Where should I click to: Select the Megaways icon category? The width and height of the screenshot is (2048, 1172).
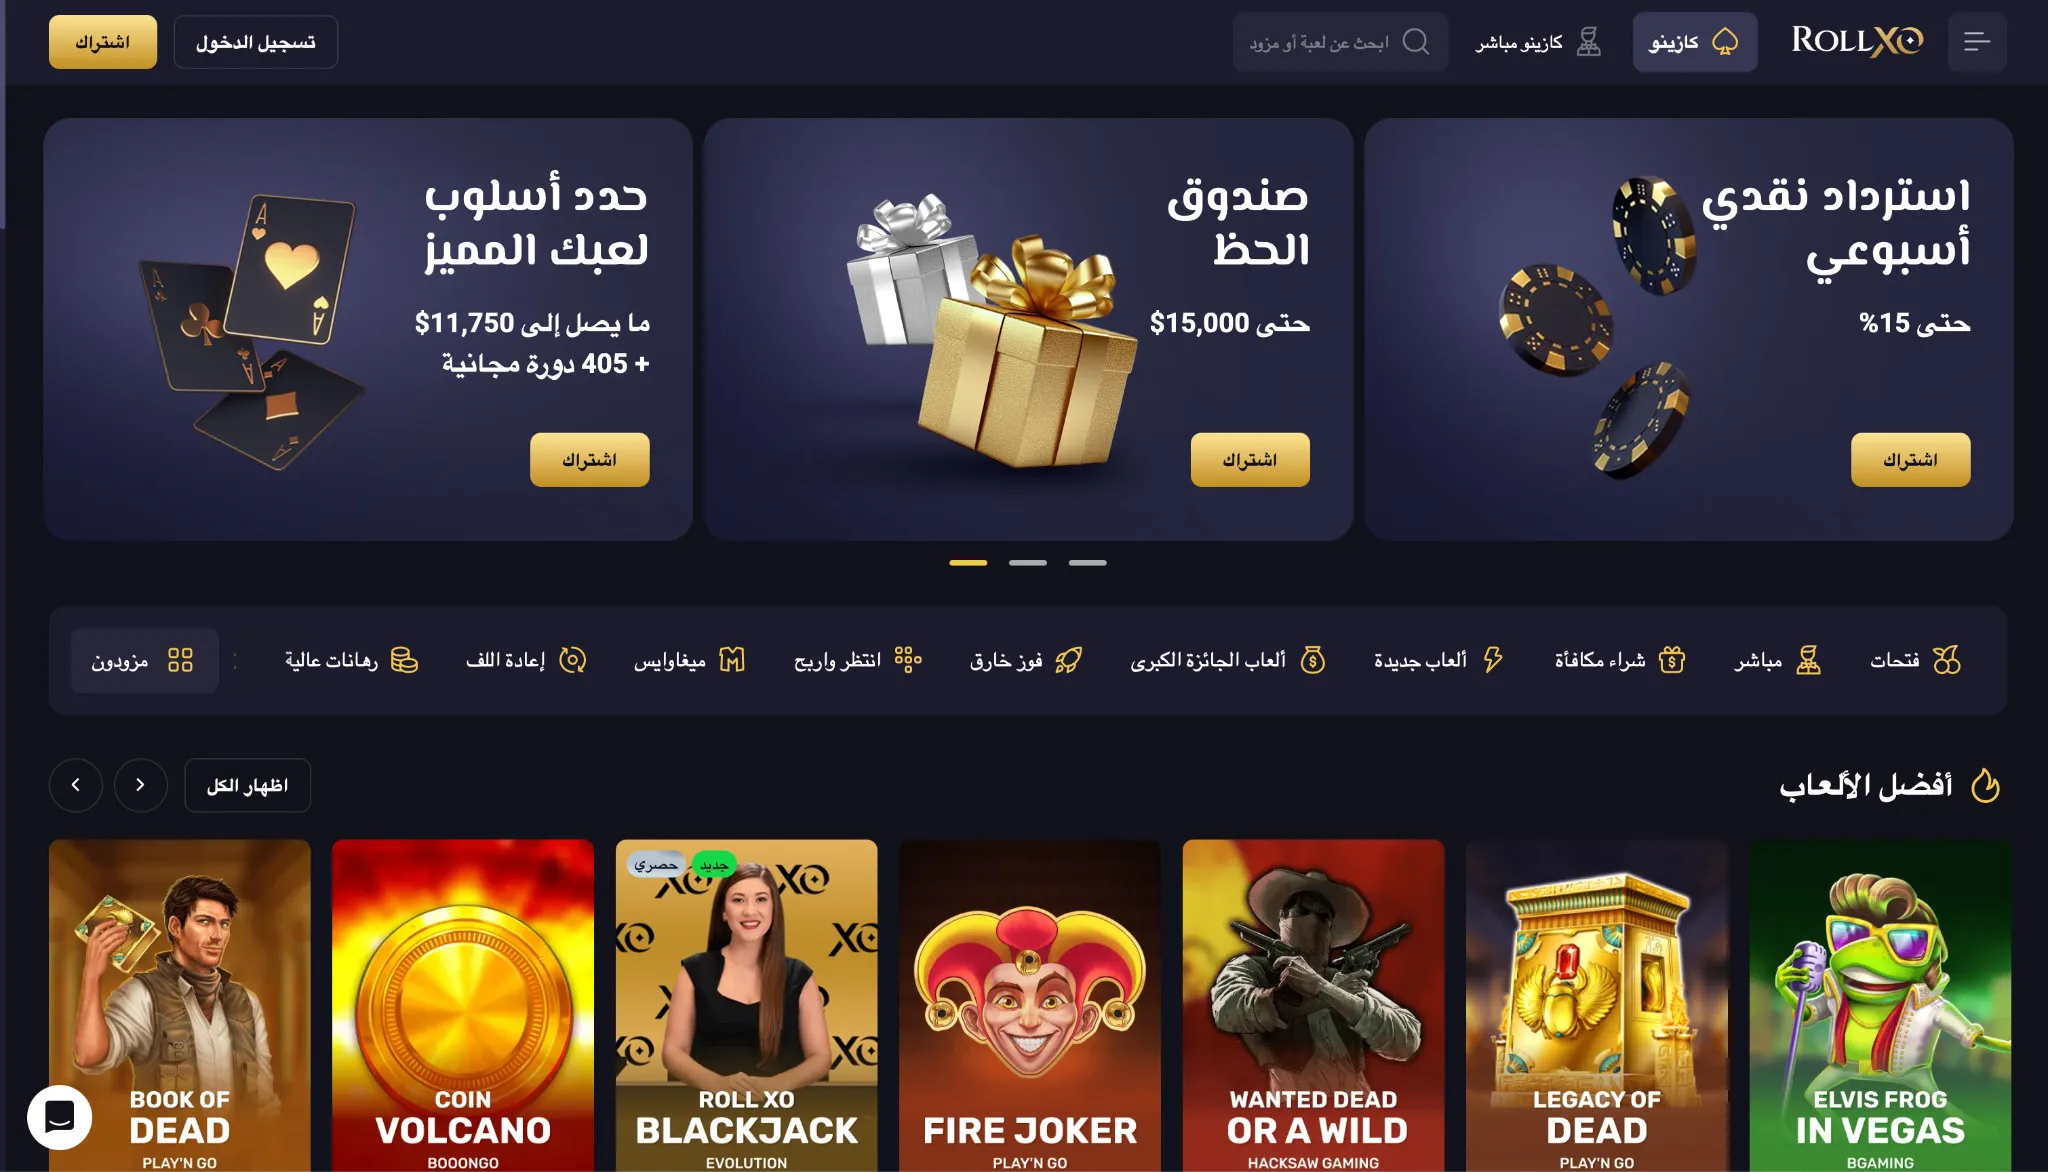(x=689, y=660)
